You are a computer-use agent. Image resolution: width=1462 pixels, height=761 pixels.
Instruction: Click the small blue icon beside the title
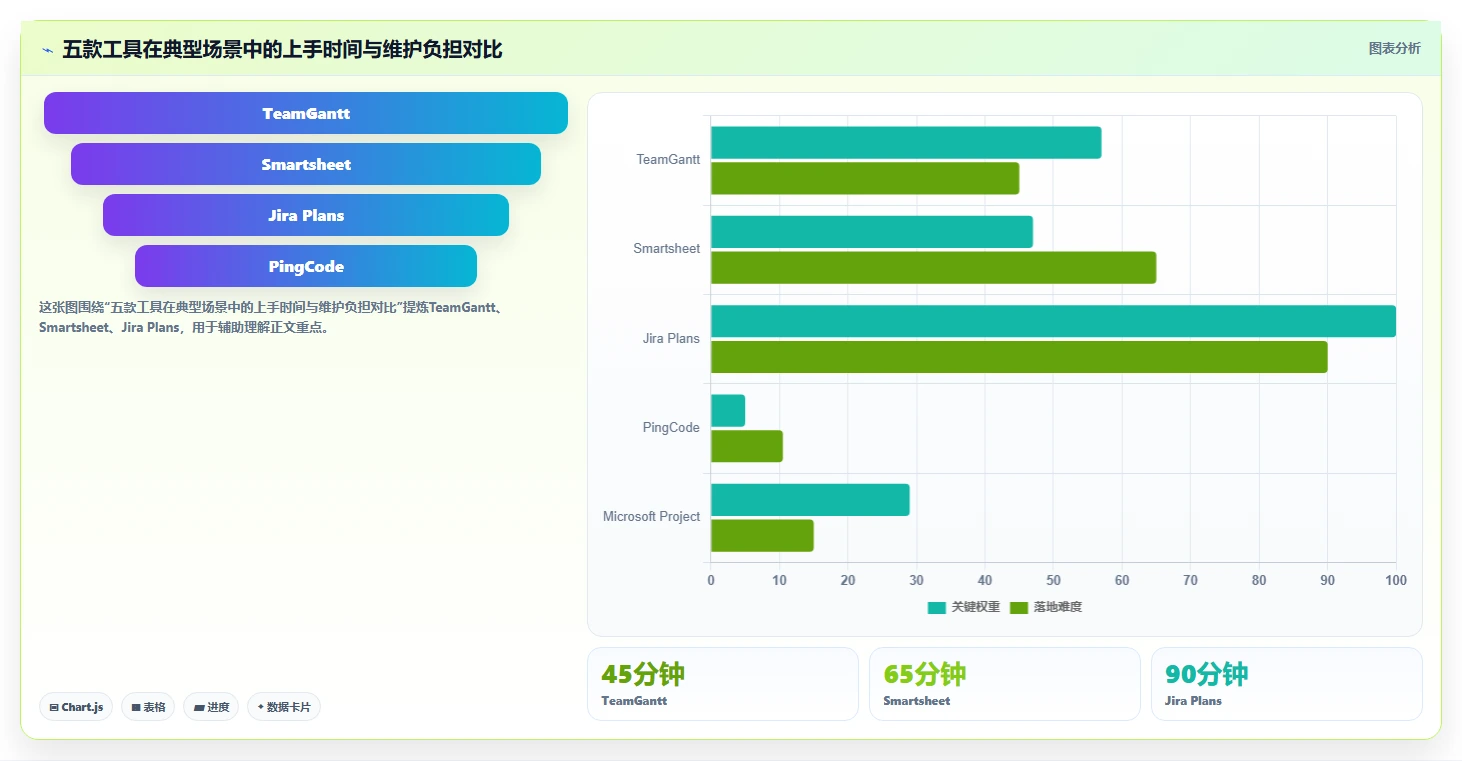click(x=47, y=50)
